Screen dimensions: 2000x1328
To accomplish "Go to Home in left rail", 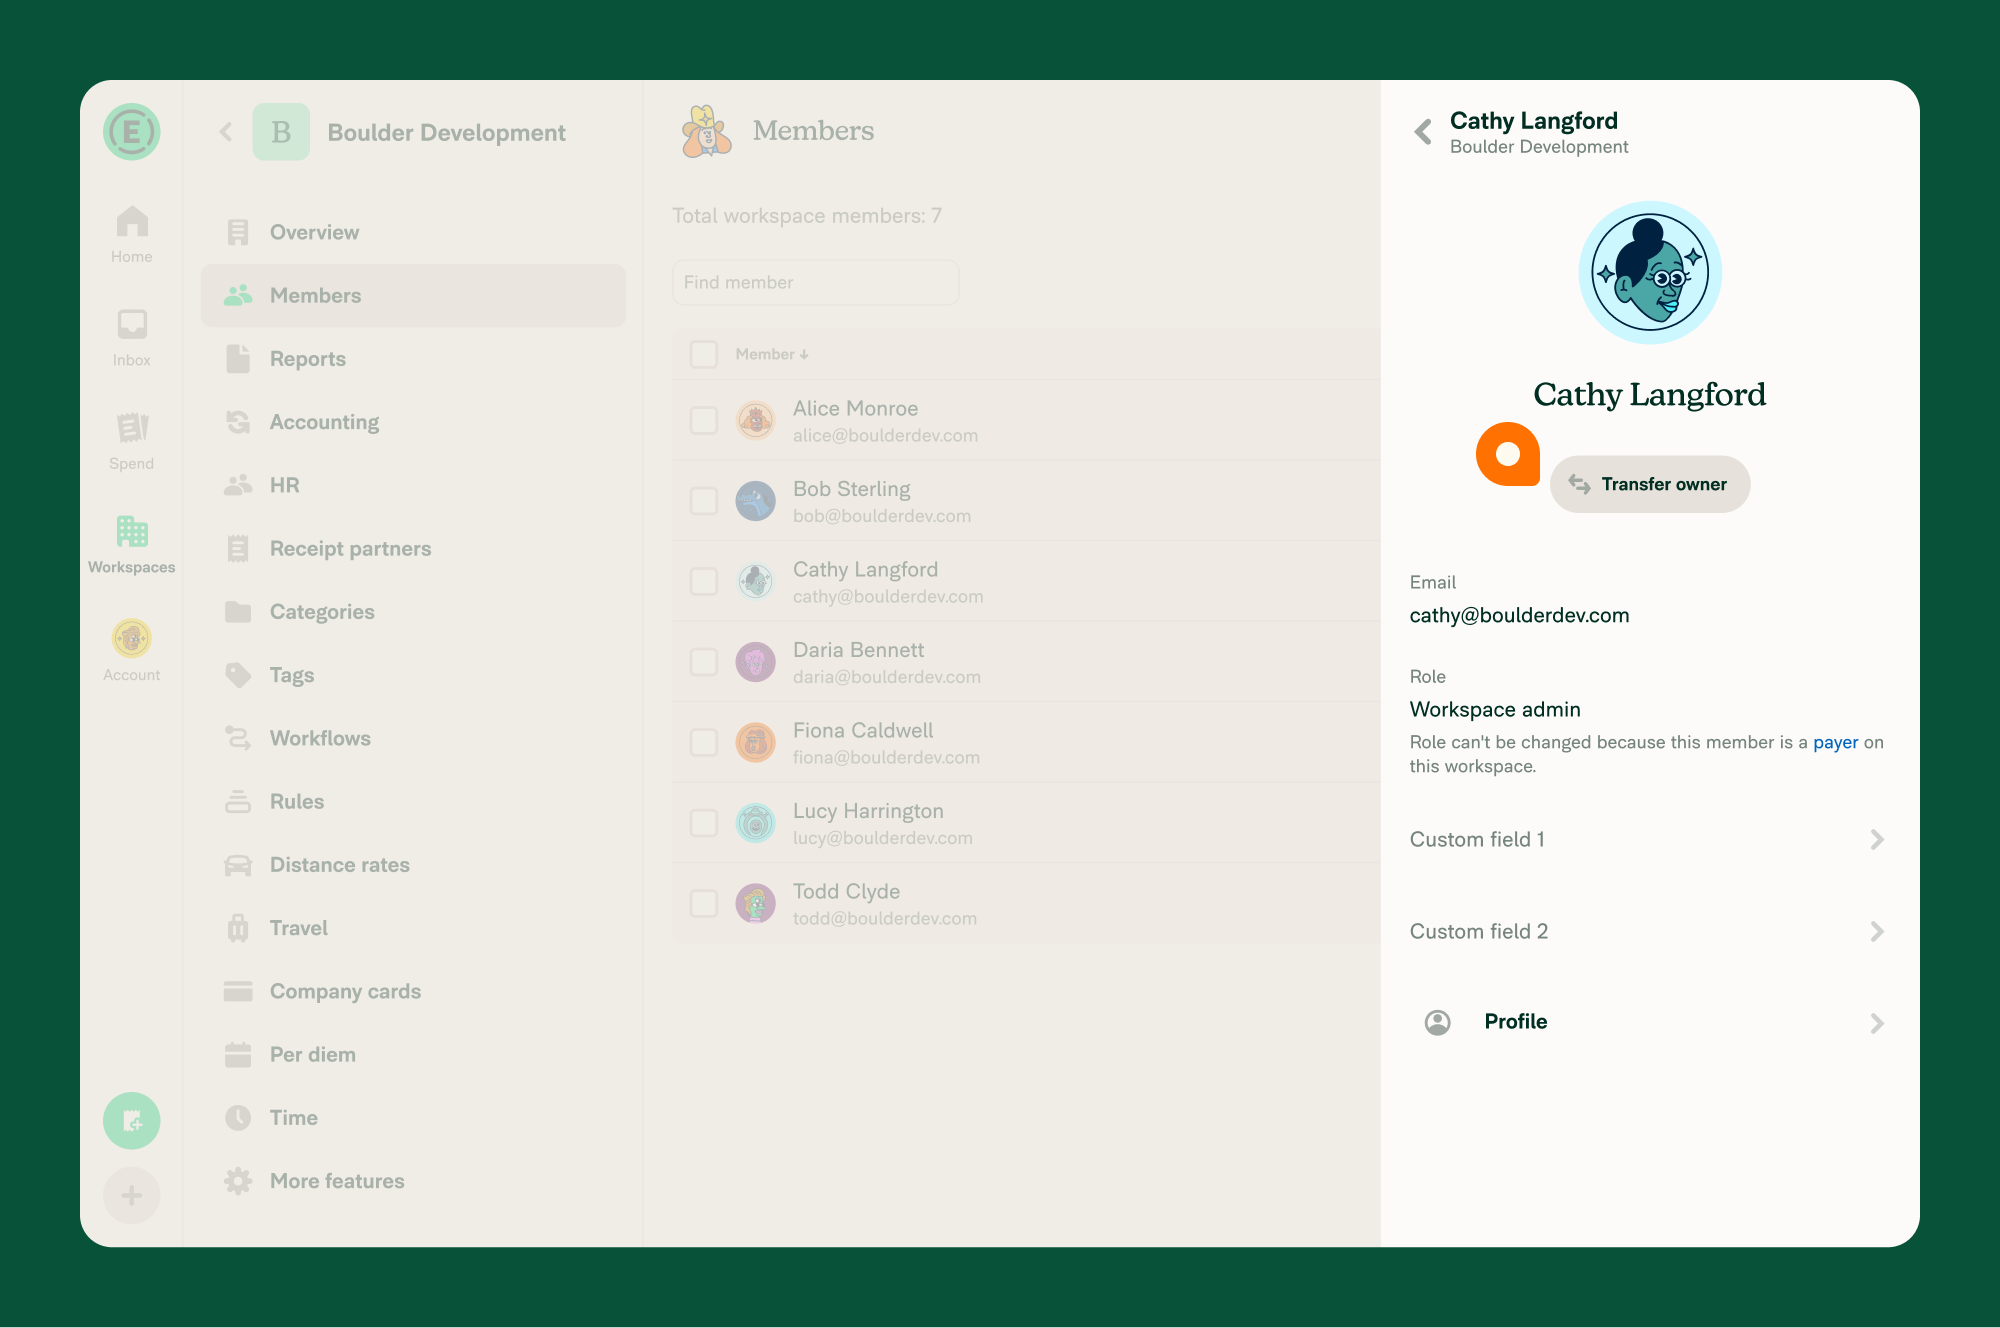I will tap(131, 235).
